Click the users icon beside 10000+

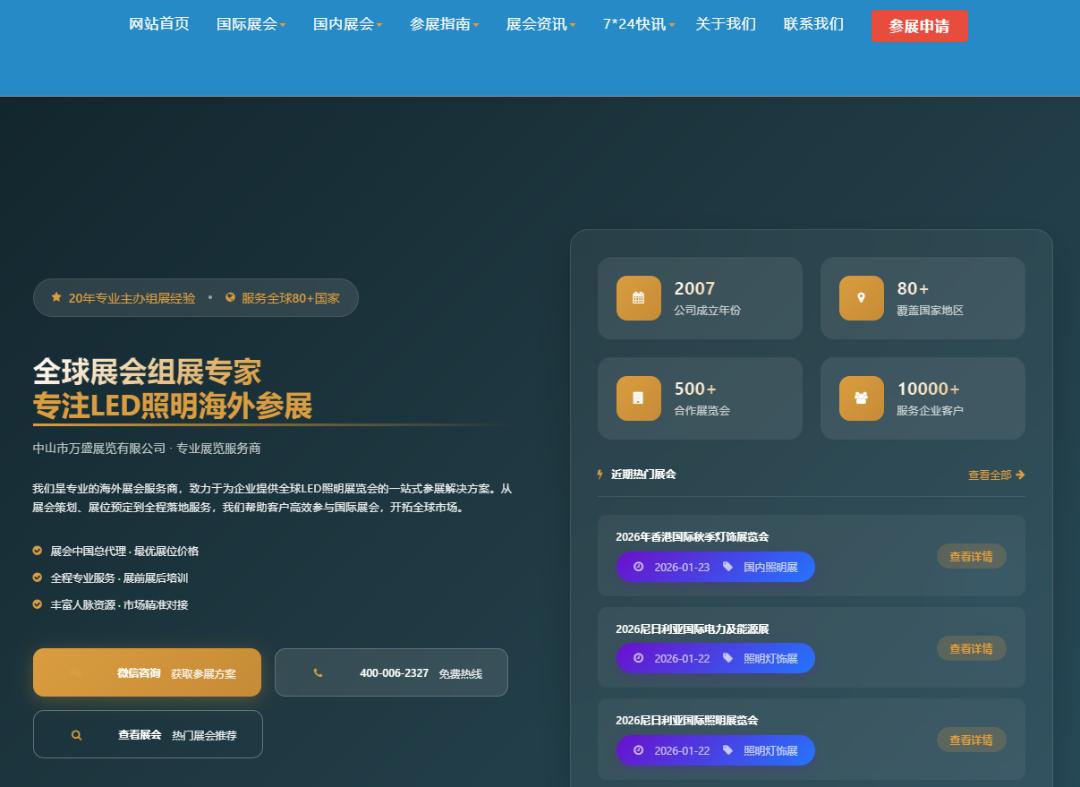click(861, 398)
